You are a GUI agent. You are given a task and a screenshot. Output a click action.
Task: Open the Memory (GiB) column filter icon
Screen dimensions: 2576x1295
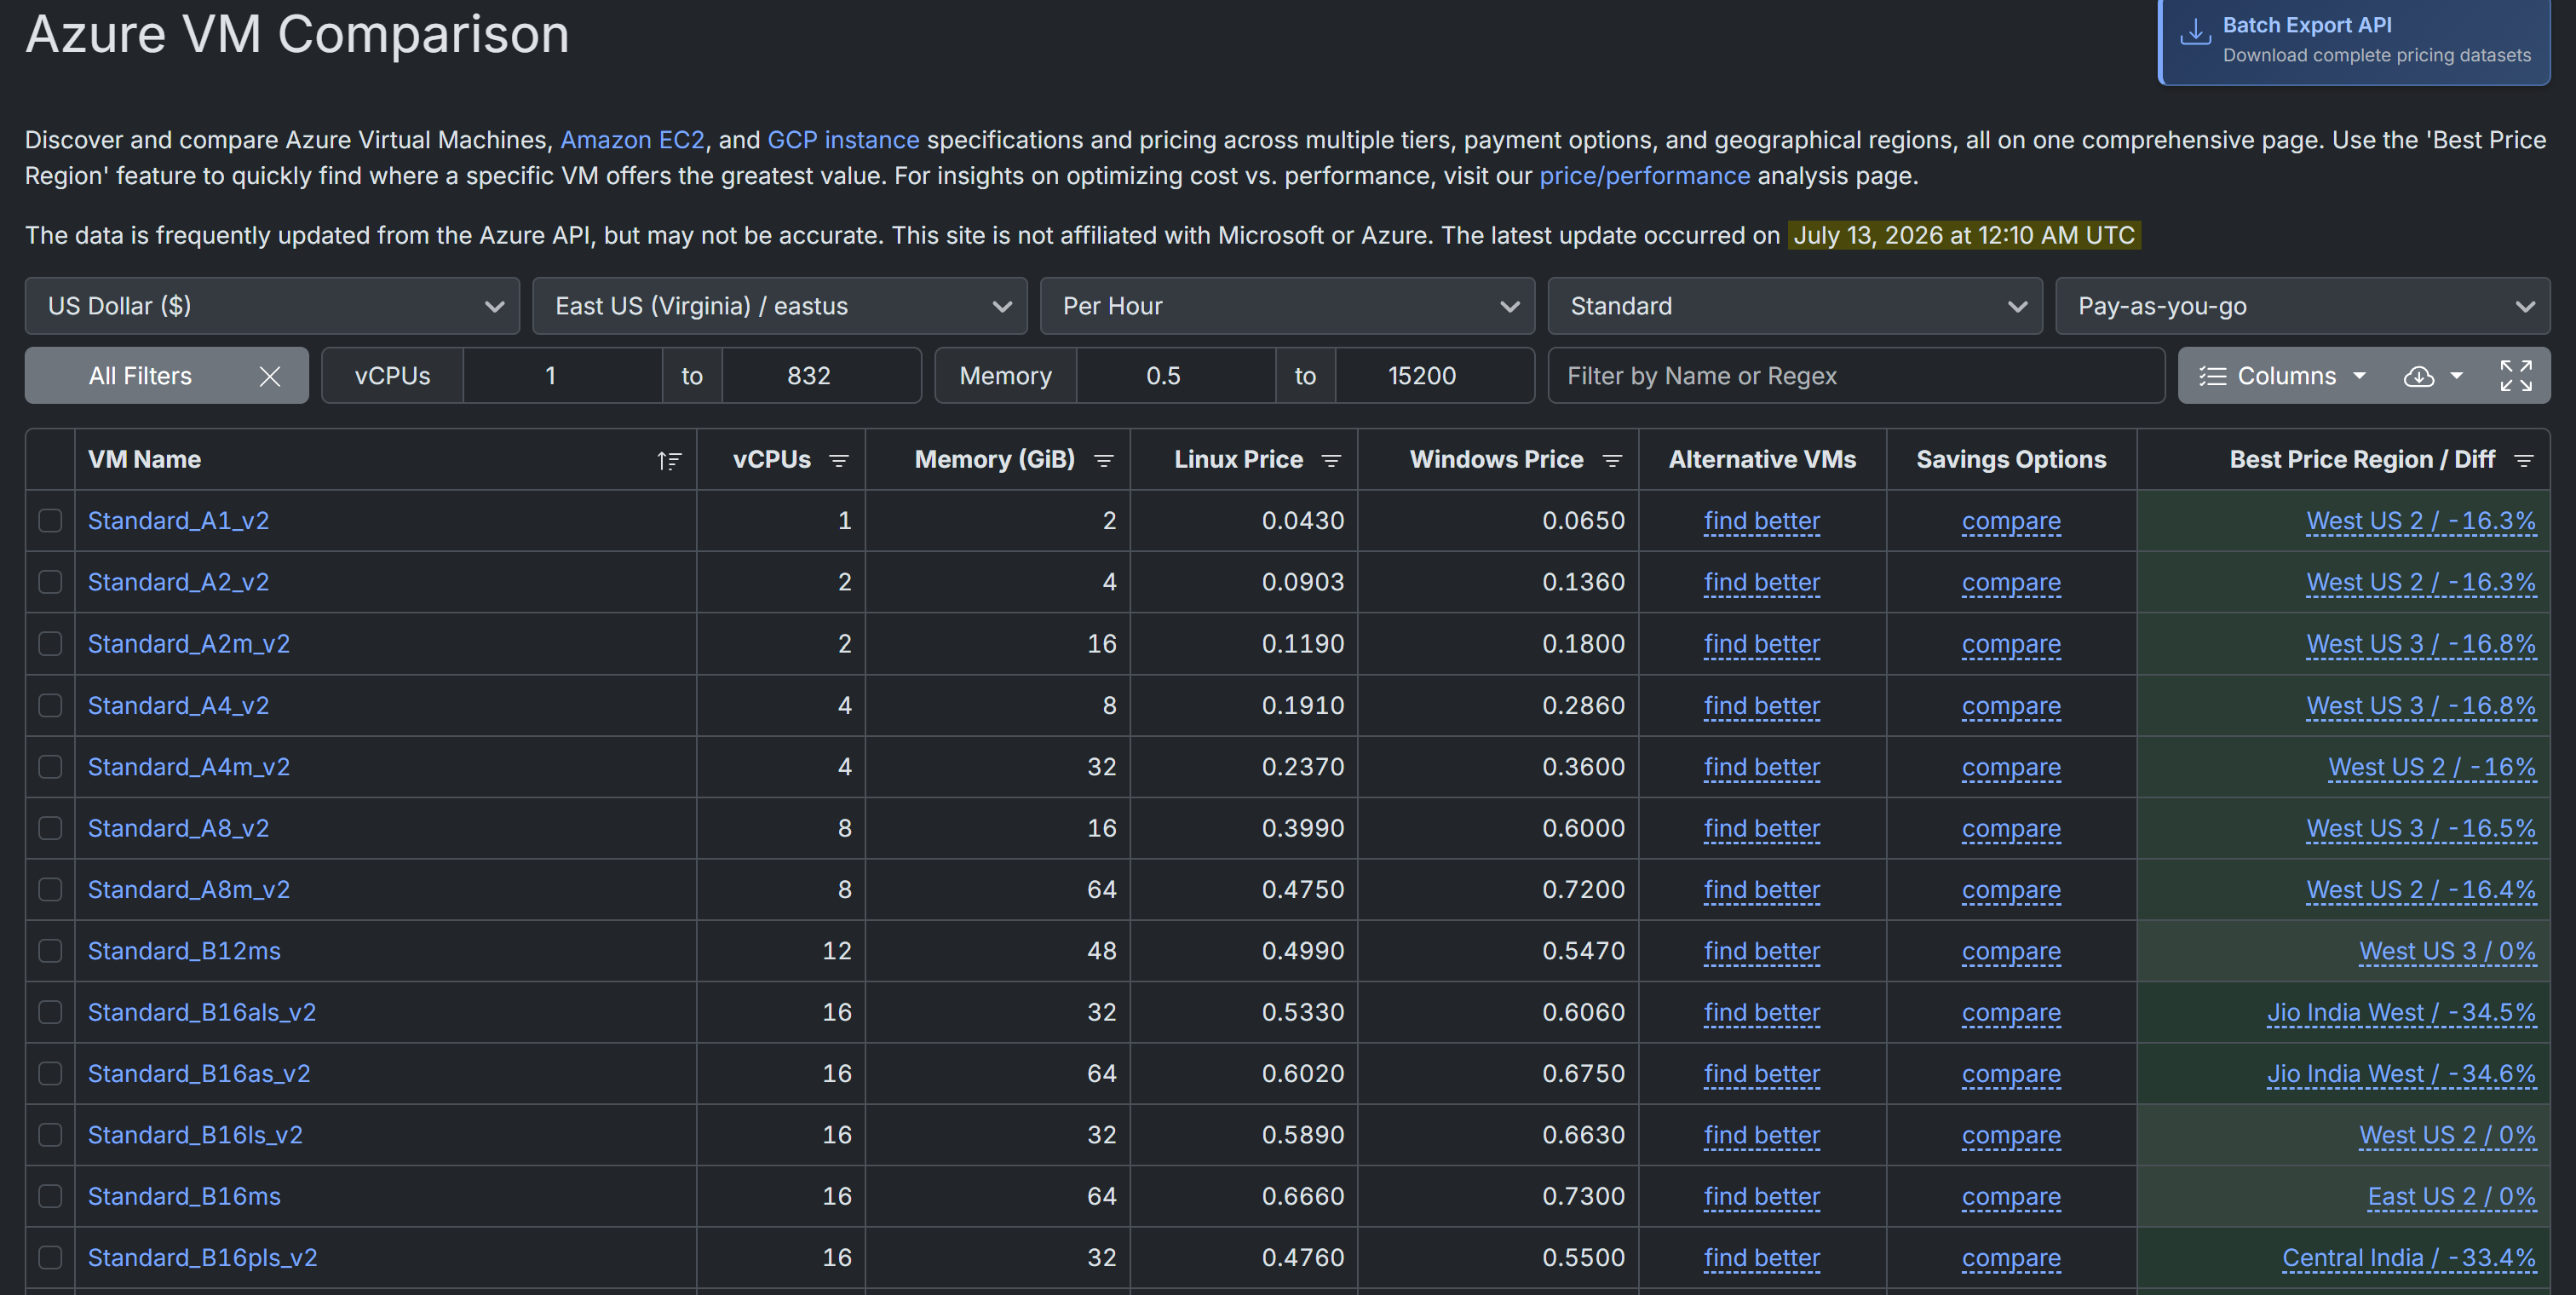[1104, 460]
